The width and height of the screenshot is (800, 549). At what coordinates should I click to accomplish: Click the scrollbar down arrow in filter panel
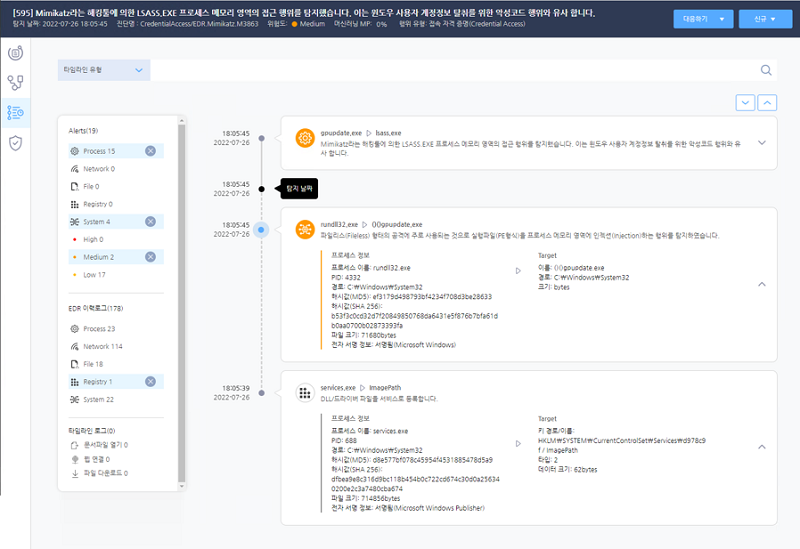[182, 486]
